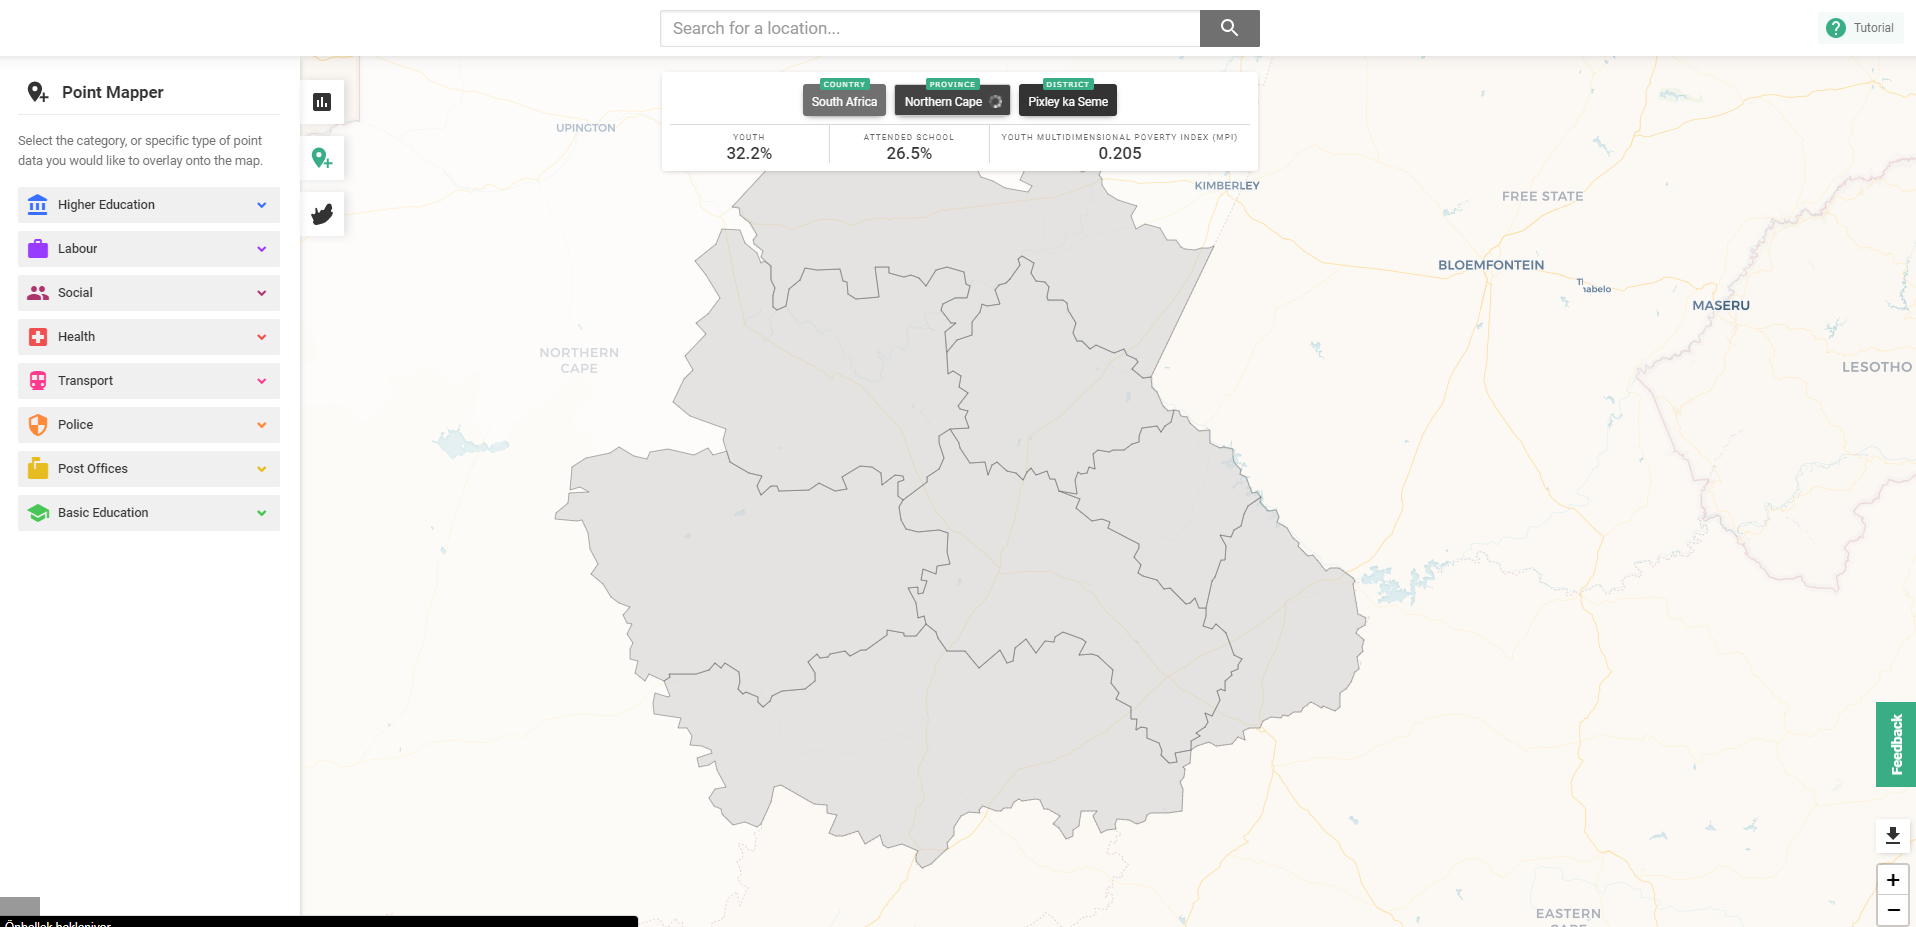The width and height of the screenshot is (1916, 927).
Task: Select the Pixley ka Seme district tag
Action: click(1067, 100)
